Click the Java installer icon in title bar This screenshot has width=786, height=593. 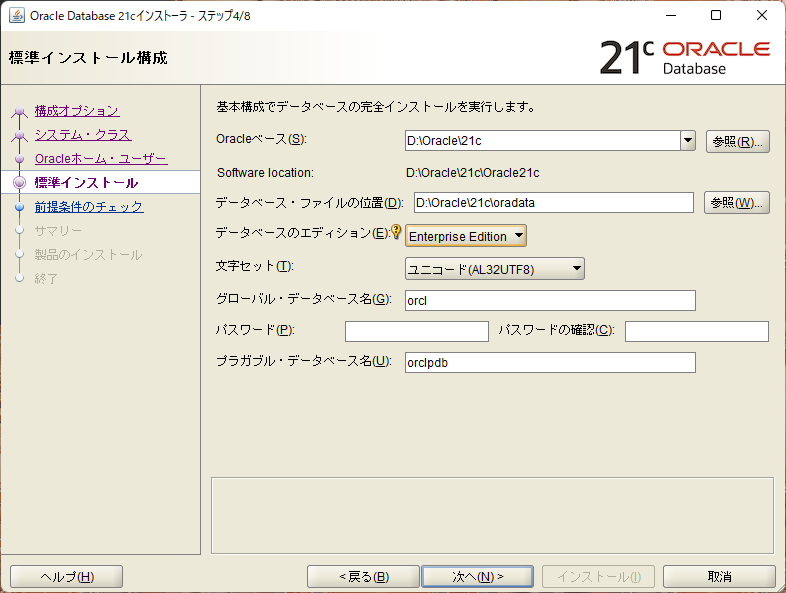click(x=17, y=16)
